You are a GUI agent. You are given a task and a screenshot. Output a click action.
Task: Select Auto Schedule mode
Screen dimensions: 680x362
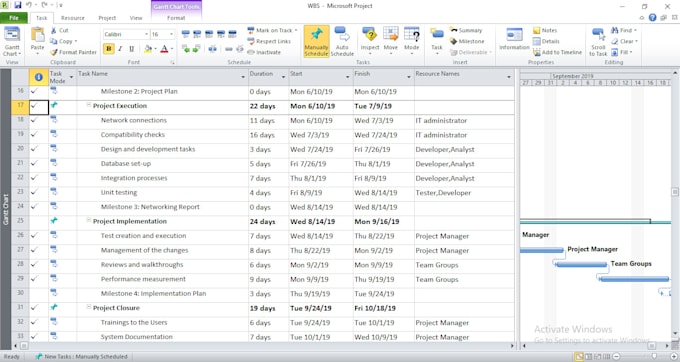pos(342,41)
